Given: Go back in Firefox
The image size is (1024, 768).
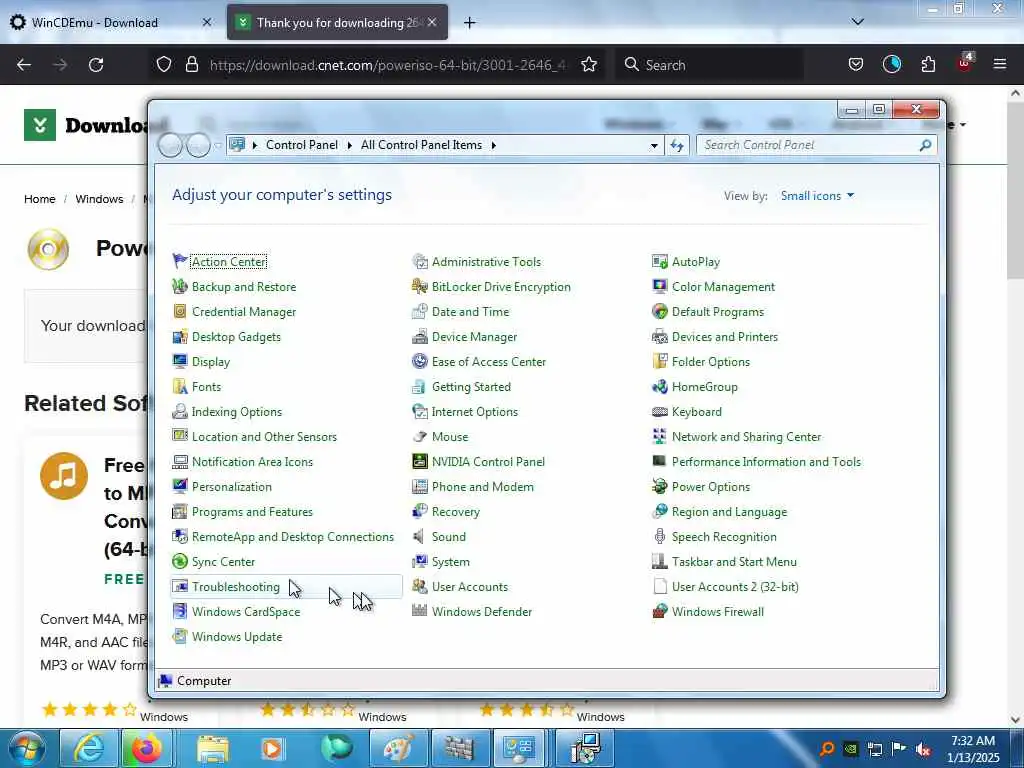Looking at the screenshot, I should tap(24, 65).
